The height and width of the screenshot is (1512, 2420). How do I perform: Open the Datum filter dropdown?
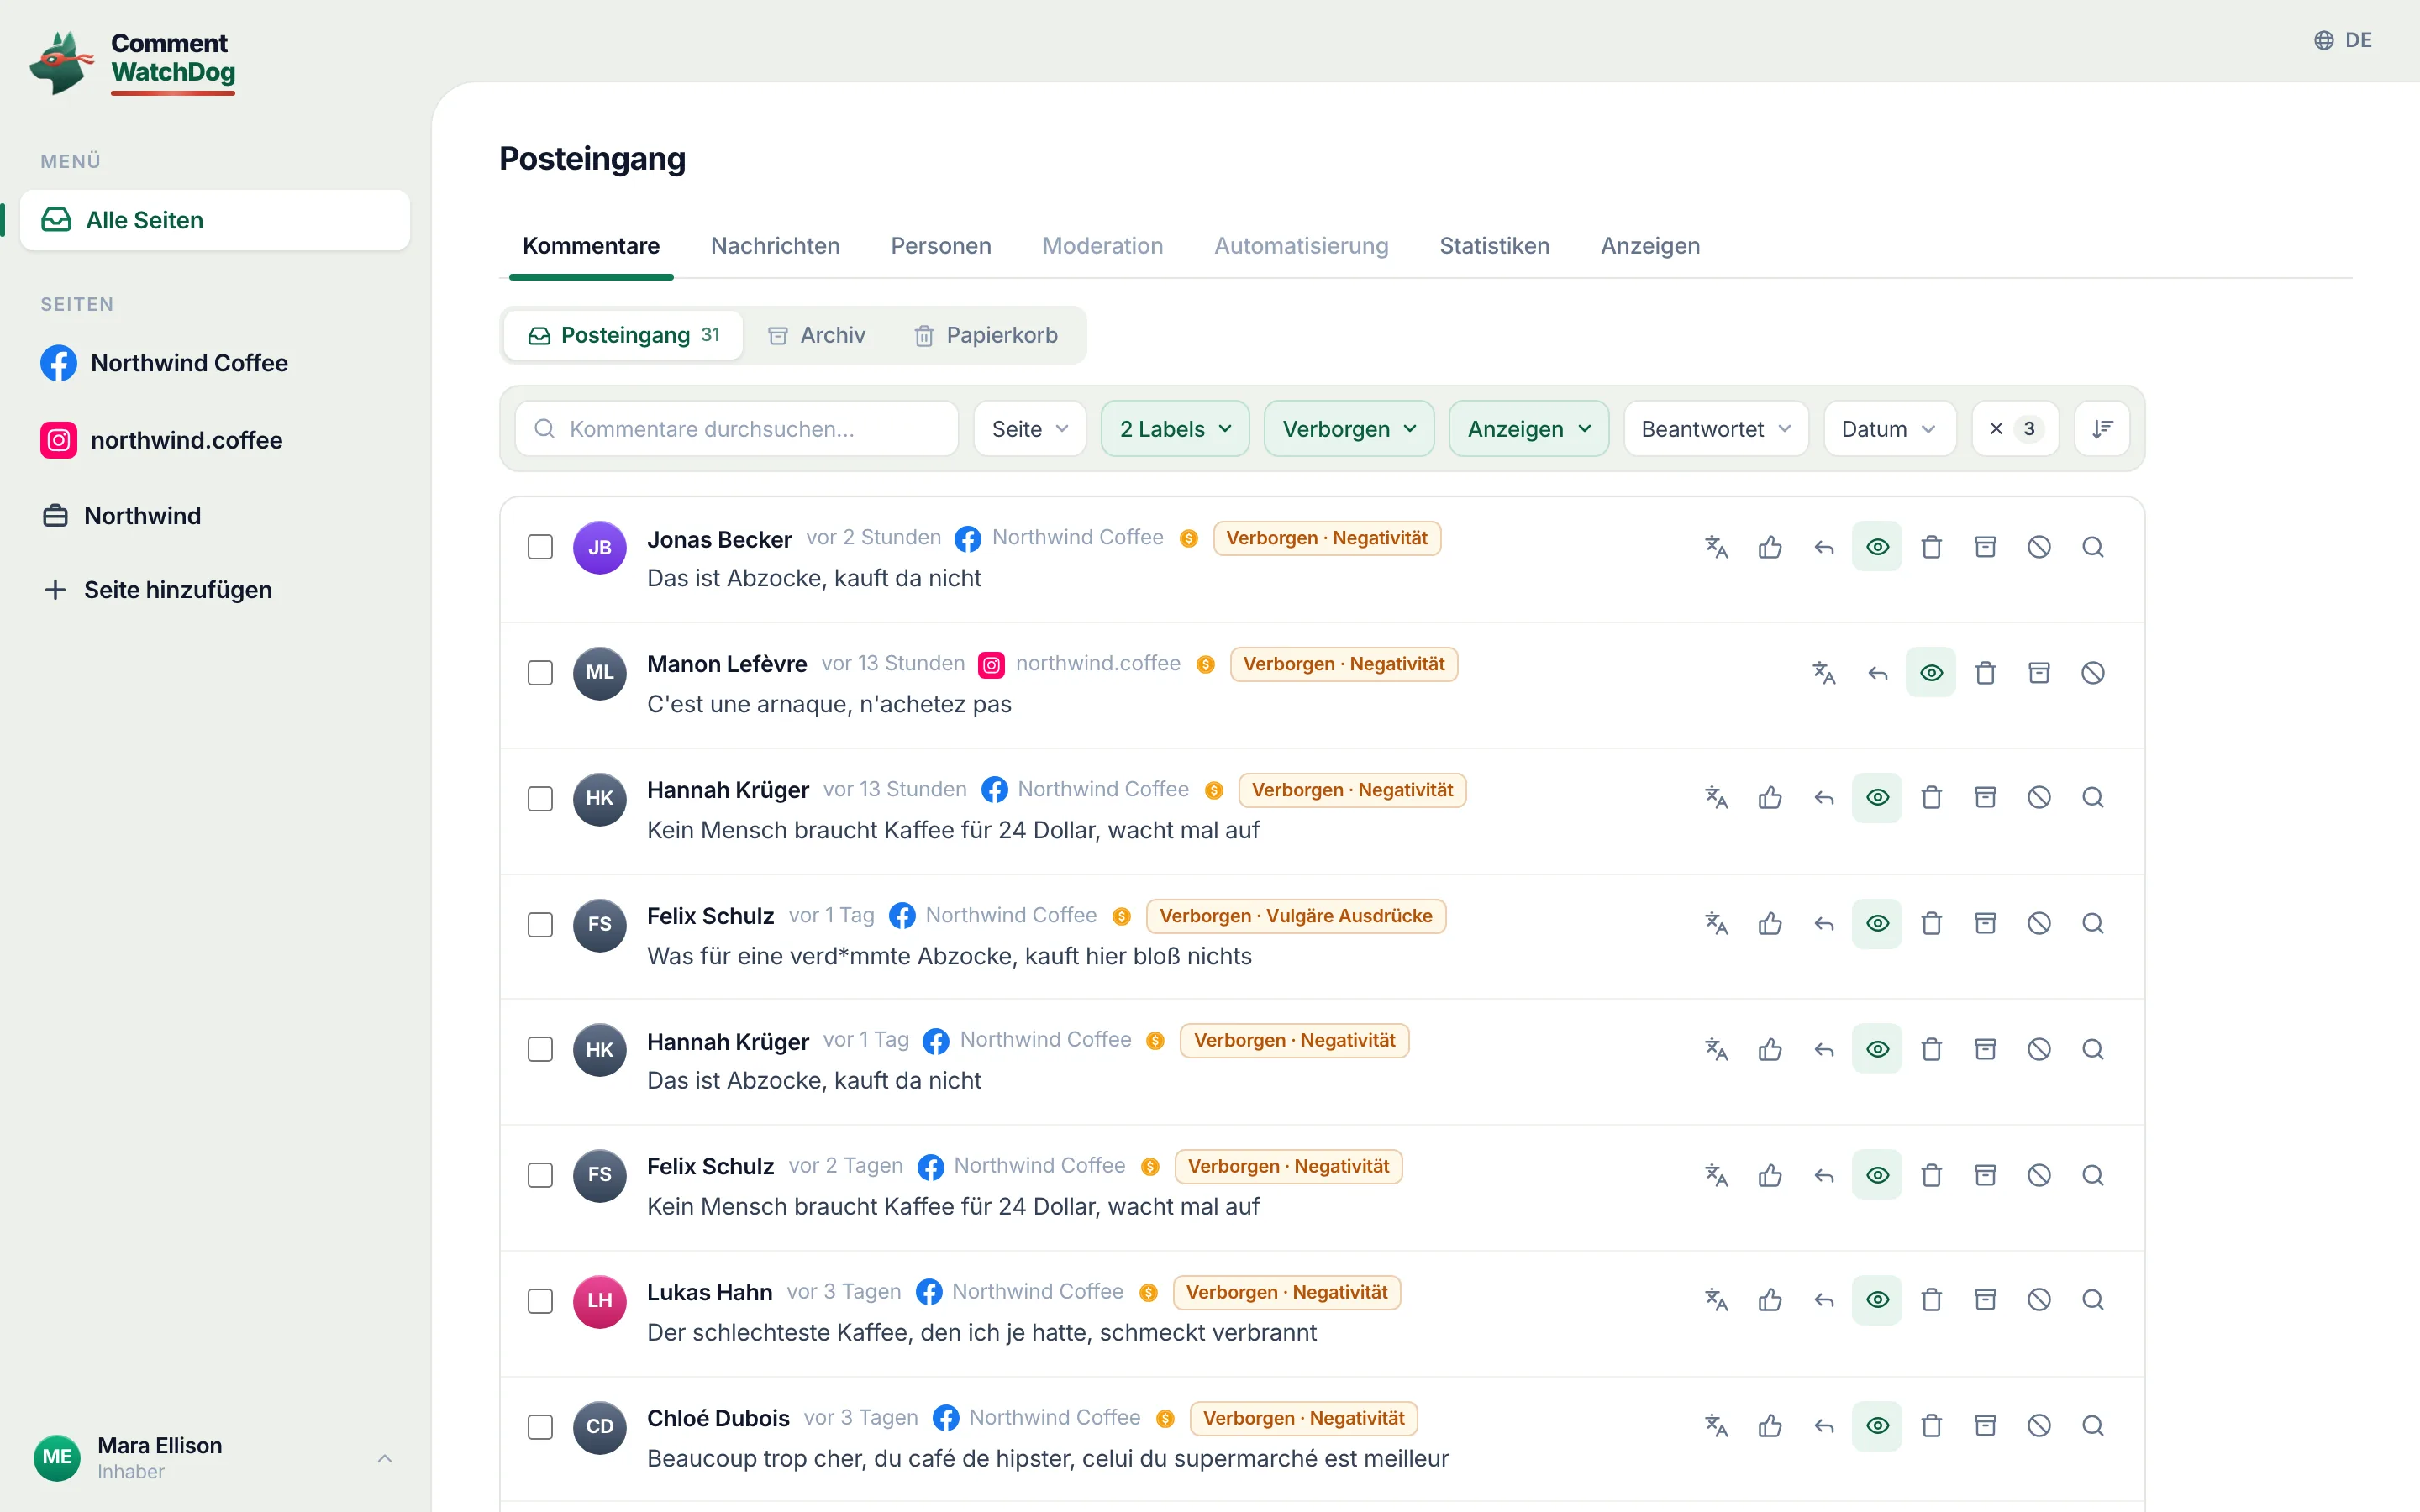click(1889, 429)
